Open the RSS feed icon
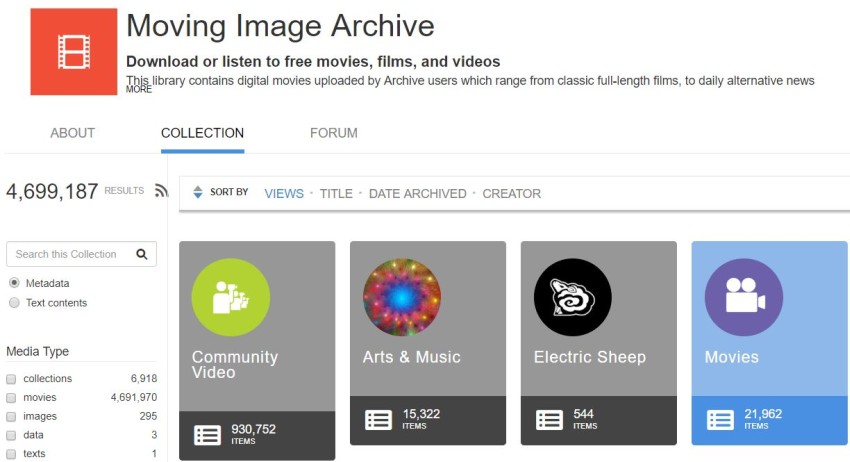 (x=161, y=190)
